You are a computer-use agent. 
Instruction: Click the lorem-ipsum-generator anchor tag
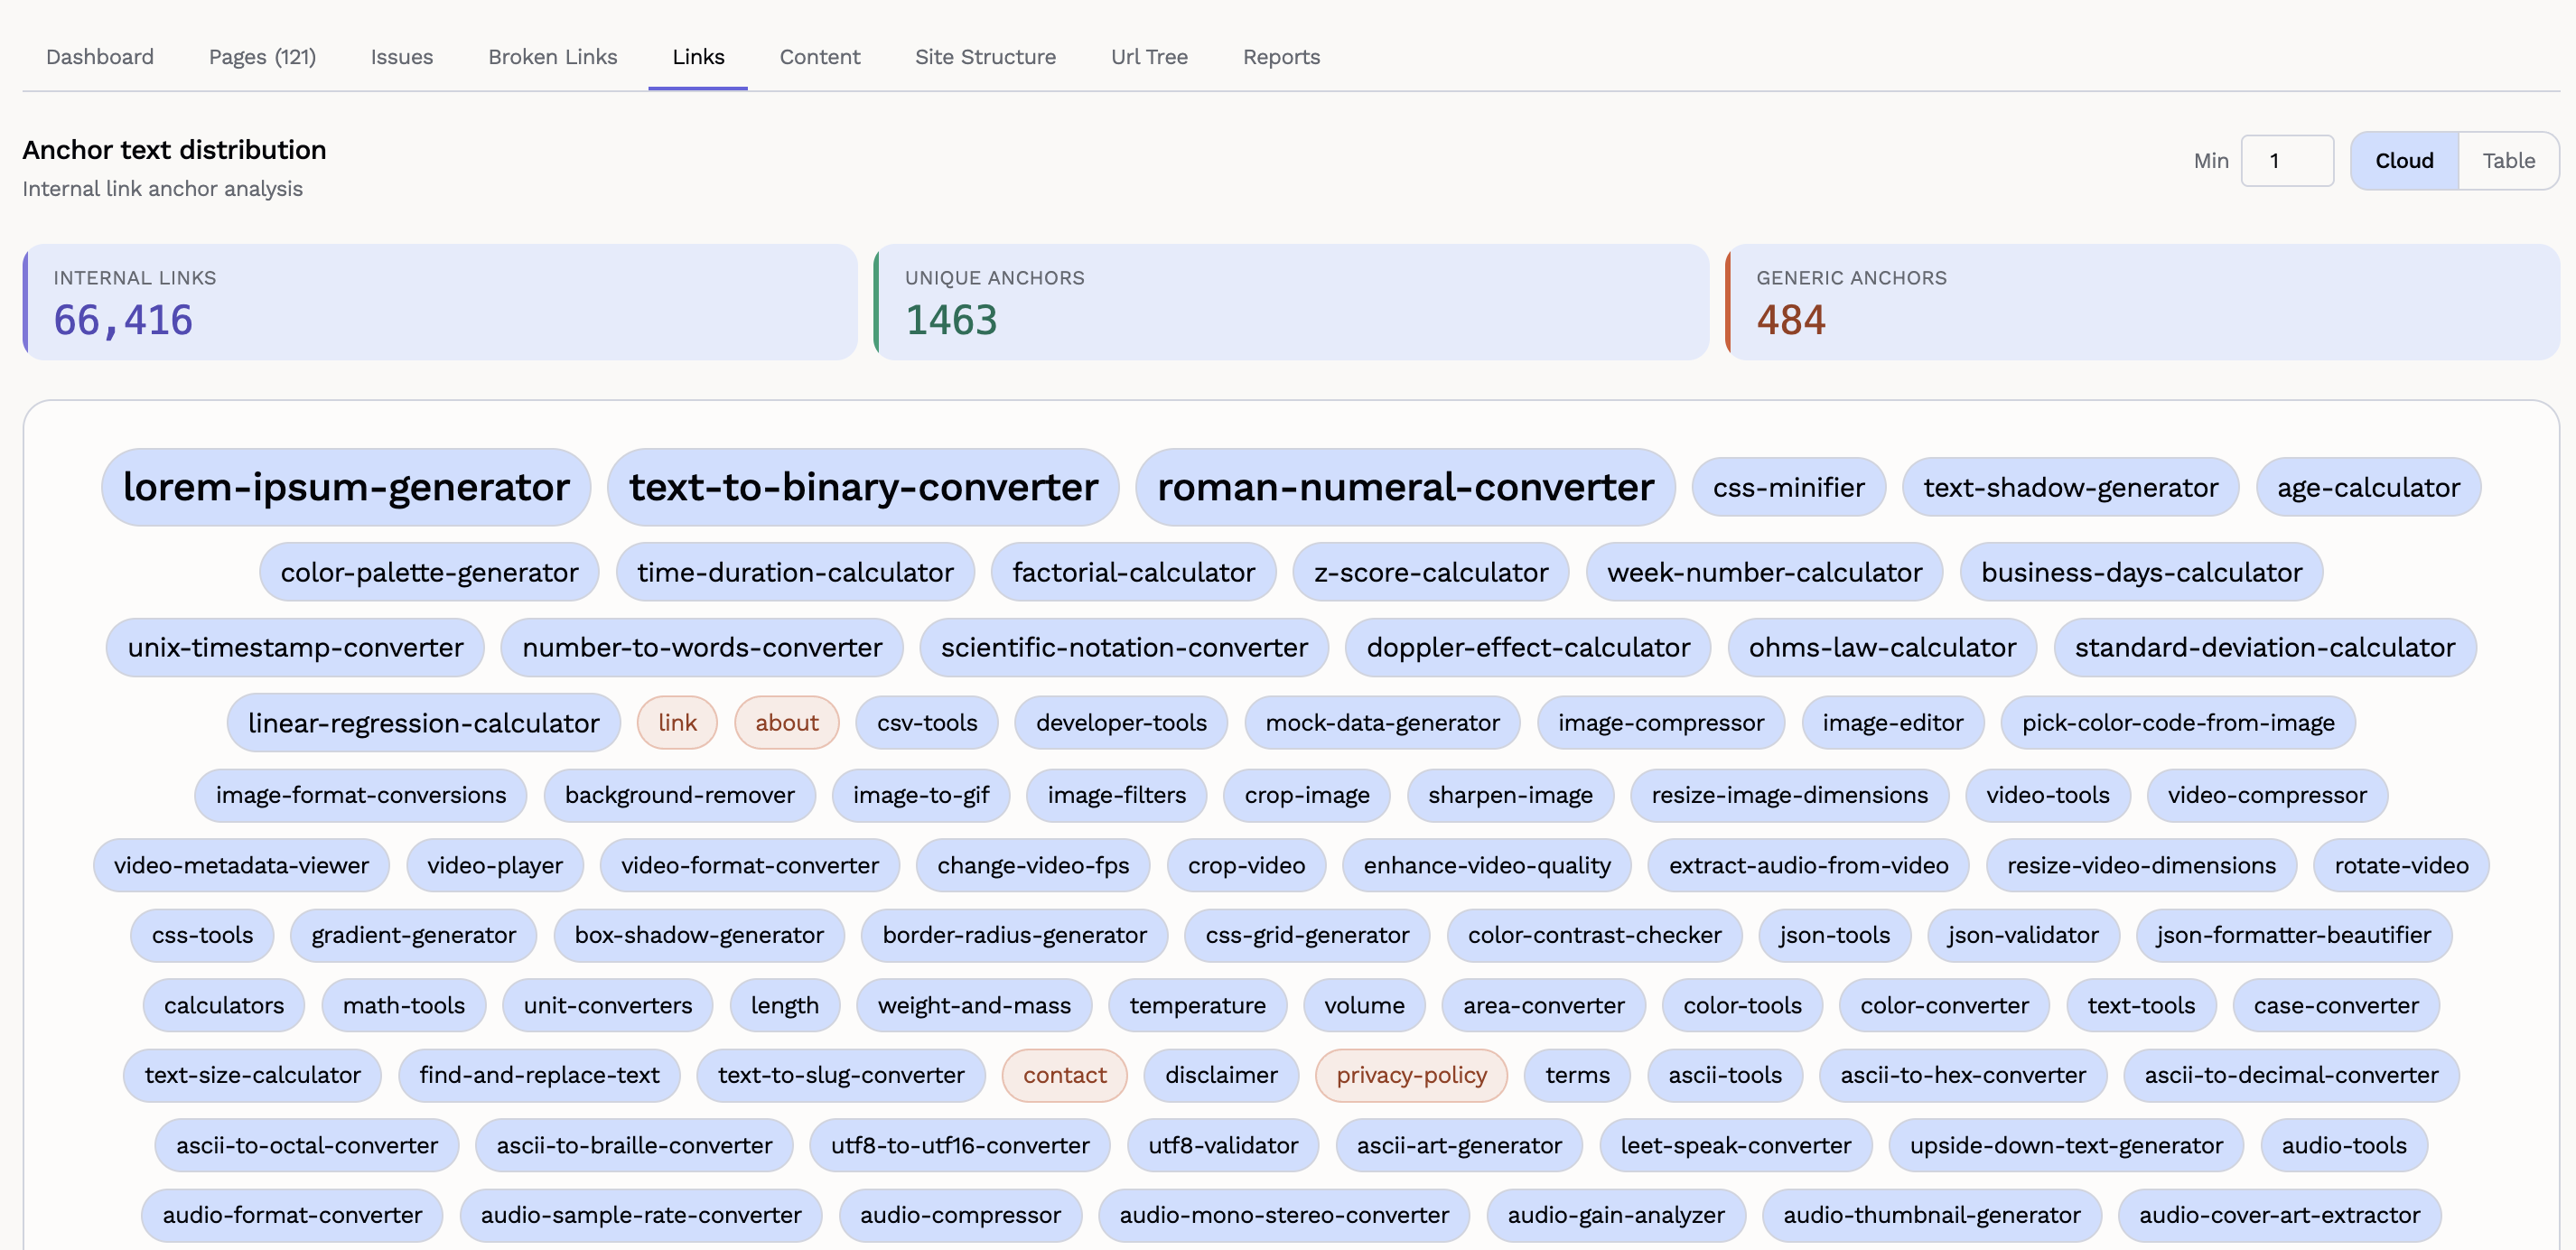point(346,487)
